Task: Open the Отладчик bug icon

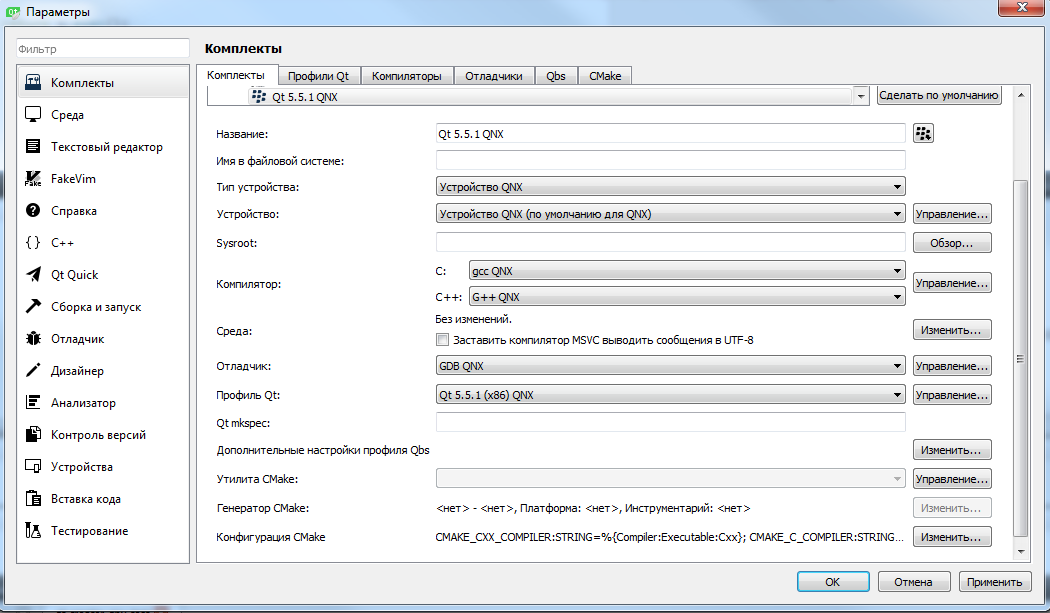Action: coord(33,338)
